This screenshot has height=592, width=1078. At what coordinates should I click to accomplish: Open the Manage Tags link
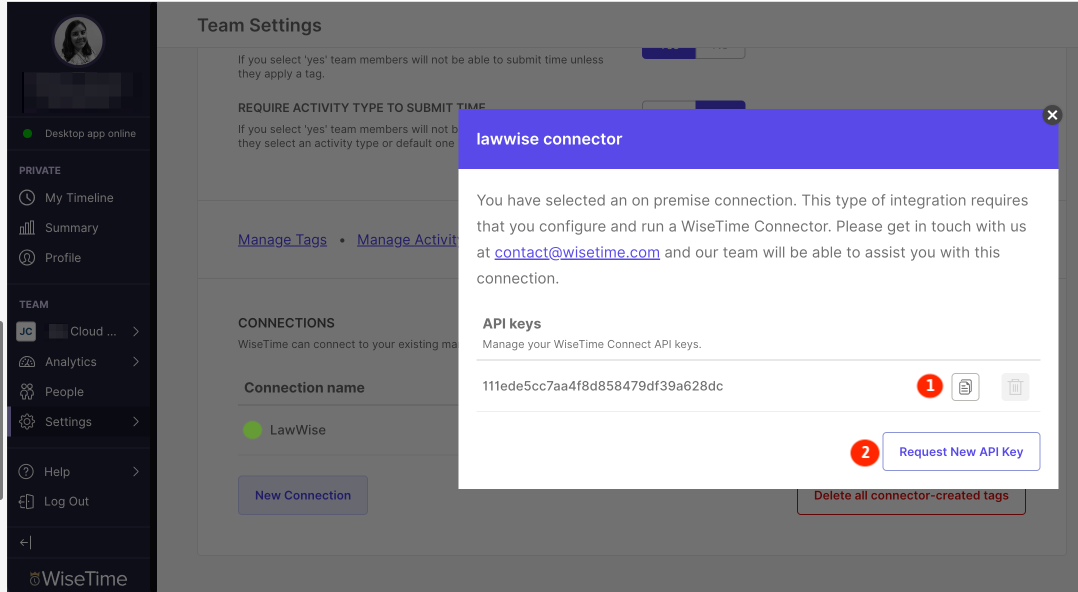pyautogui.click(x=282, y=240)
